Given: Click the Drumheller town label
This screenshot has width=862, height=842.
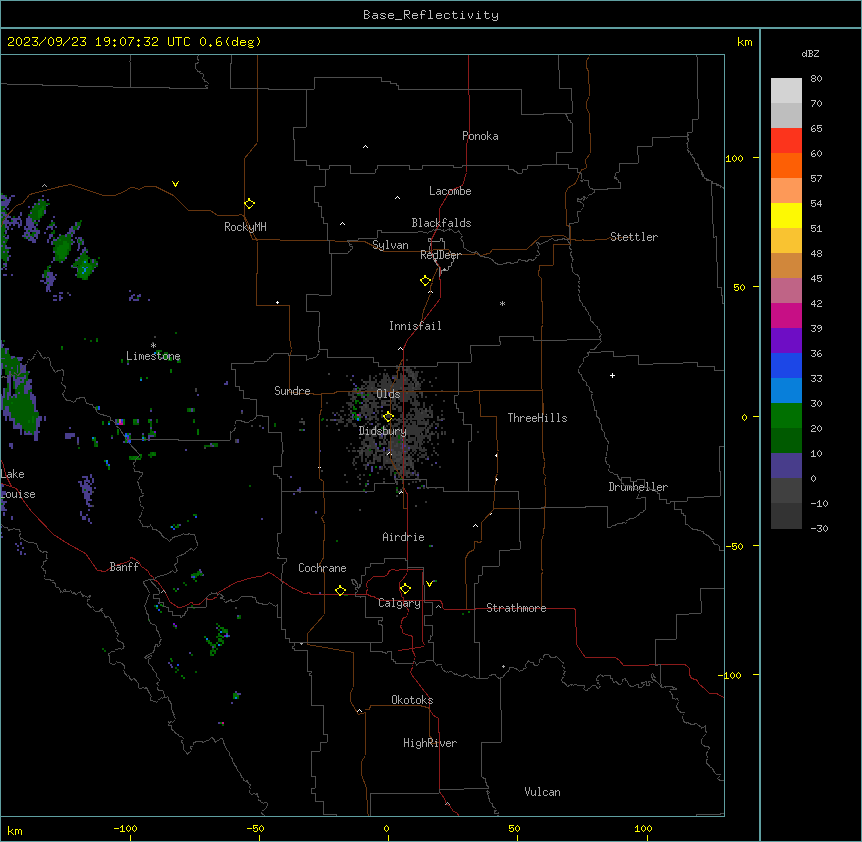Looking at the screenshot, I should click(x=638, y=487).
